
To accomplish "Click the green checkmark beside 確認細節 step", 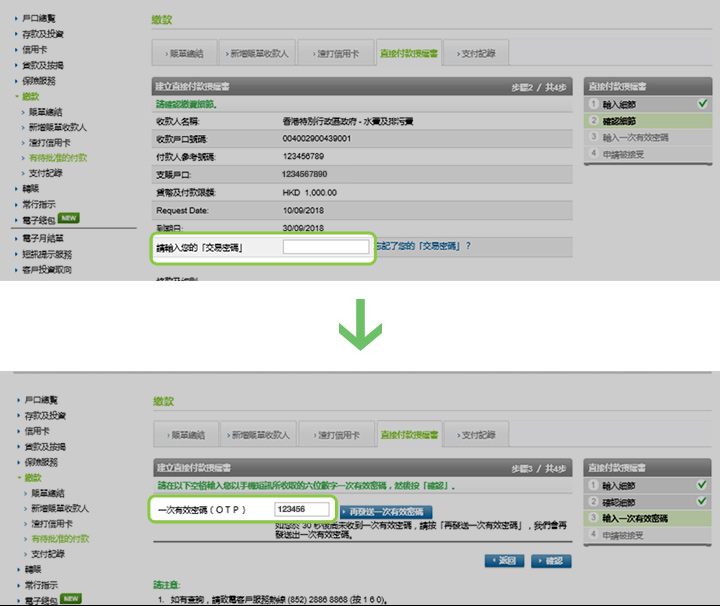I will pos(703,502).
